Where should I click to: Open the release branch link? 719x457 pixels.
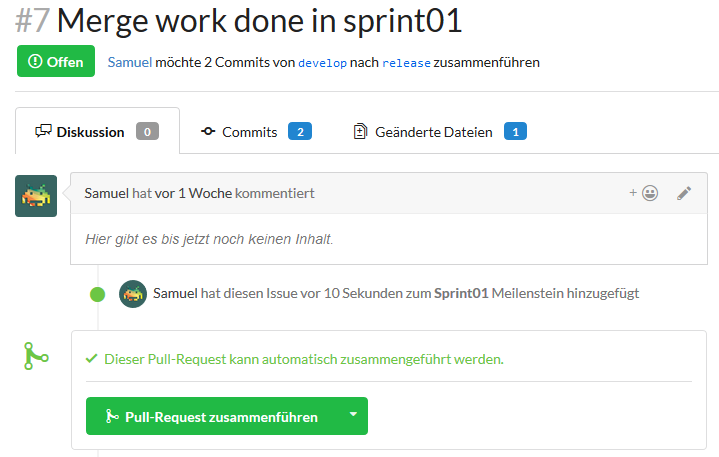coord(406,62)
